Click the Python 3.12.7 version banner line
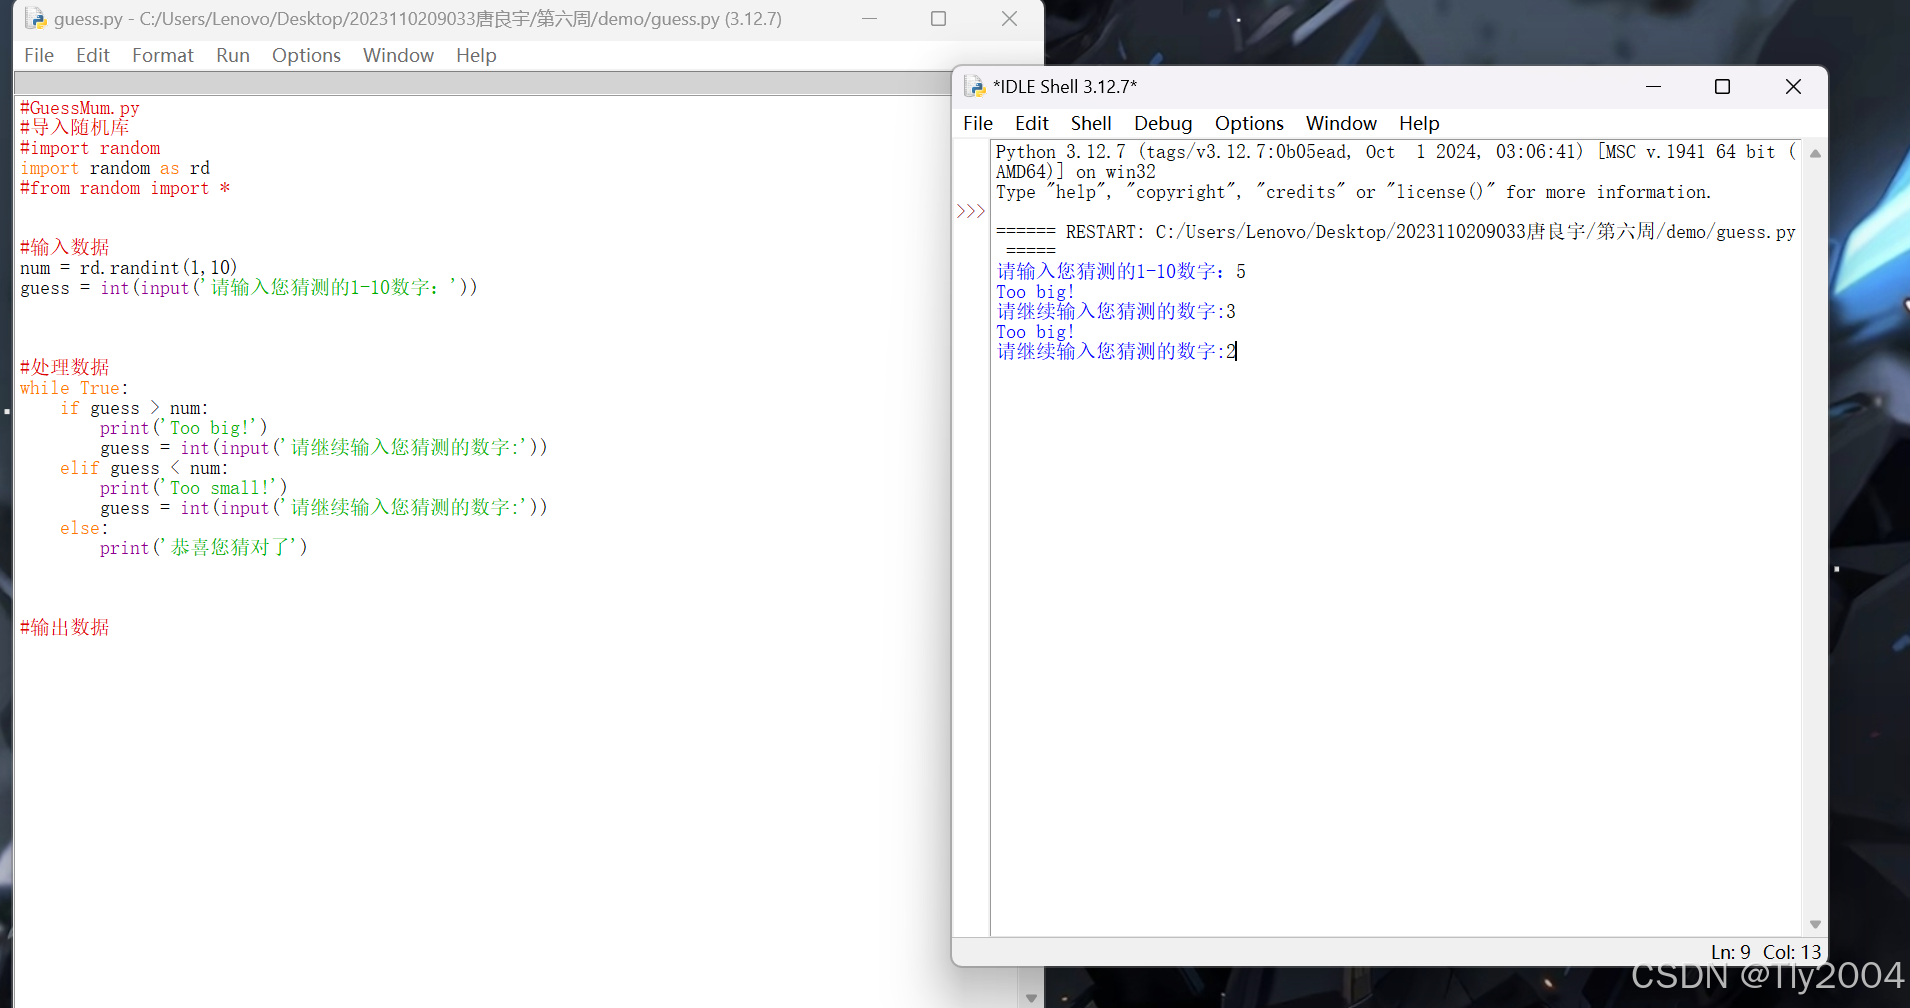This screenshot has height=1008, width=1910. pos(1396,152)
